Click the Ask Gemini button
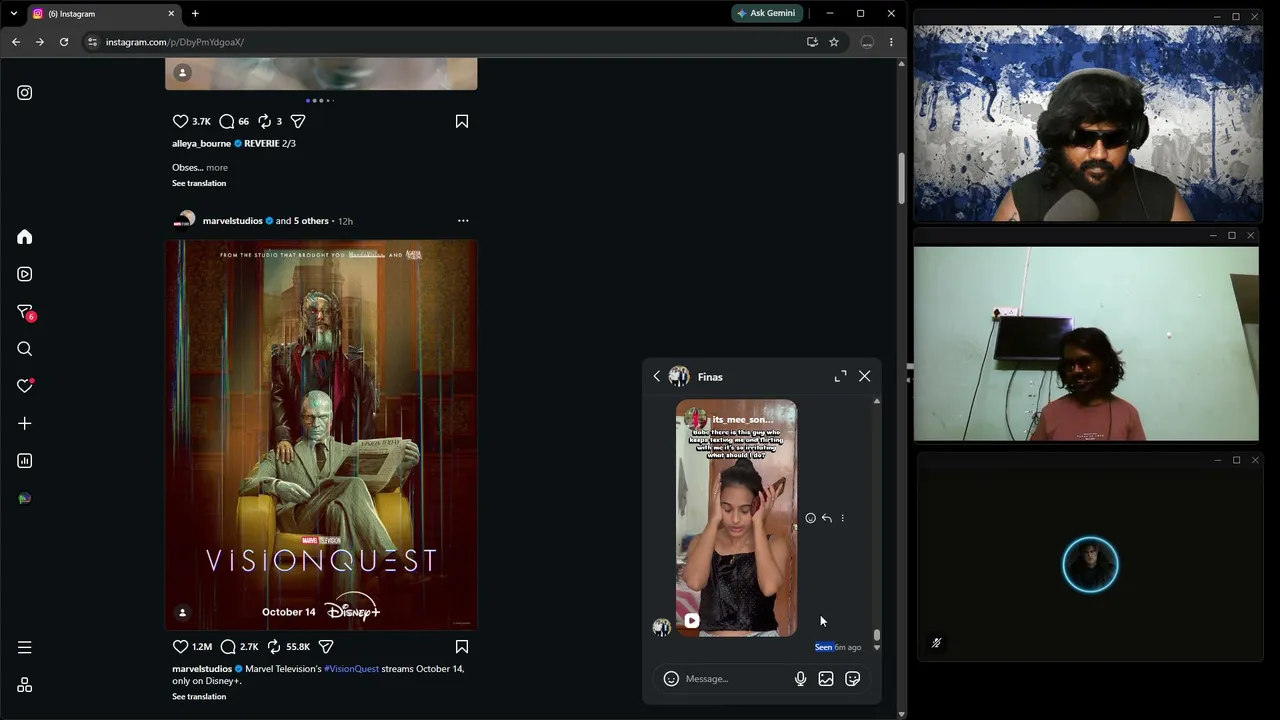This screenshot has height=720, width=1280. click(x=767, y=14)
